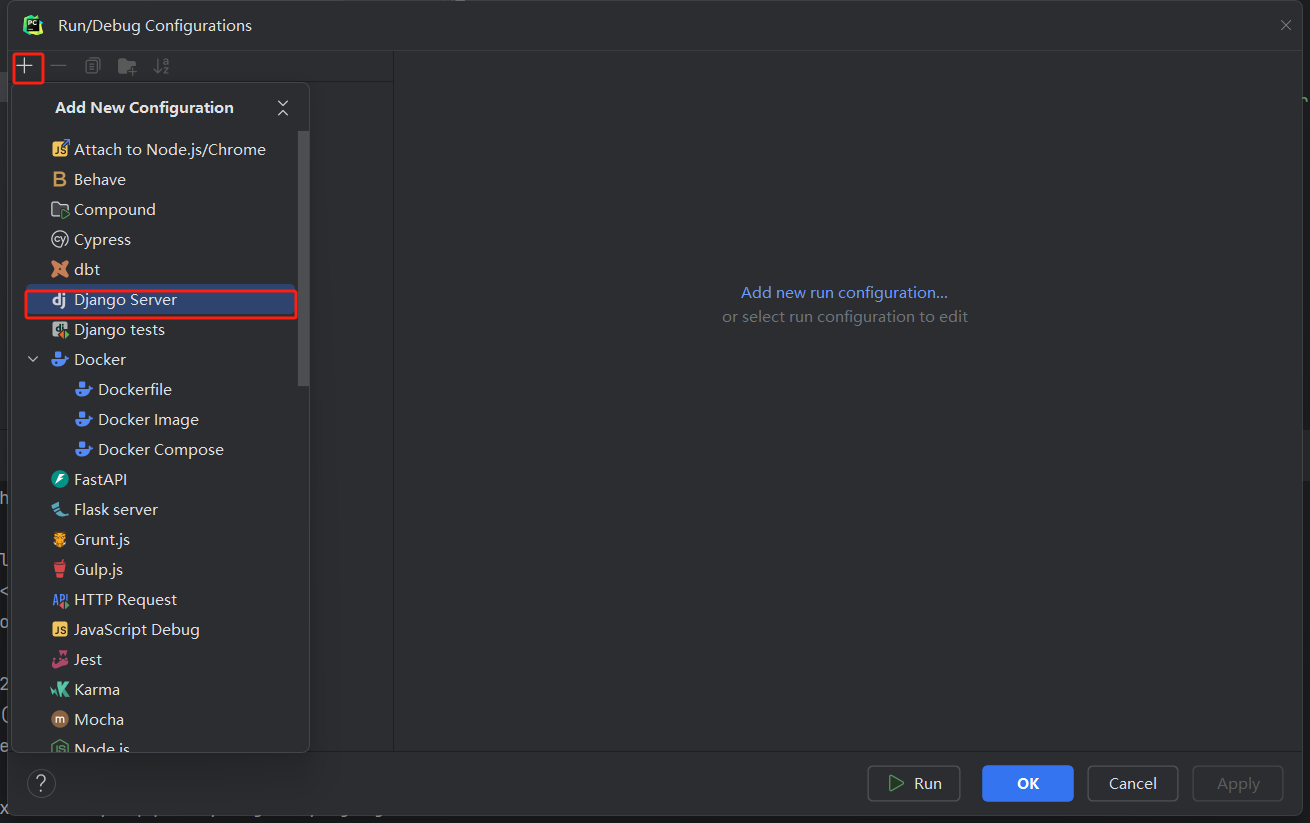Confirm with the OK button

tap(1028, 784)
